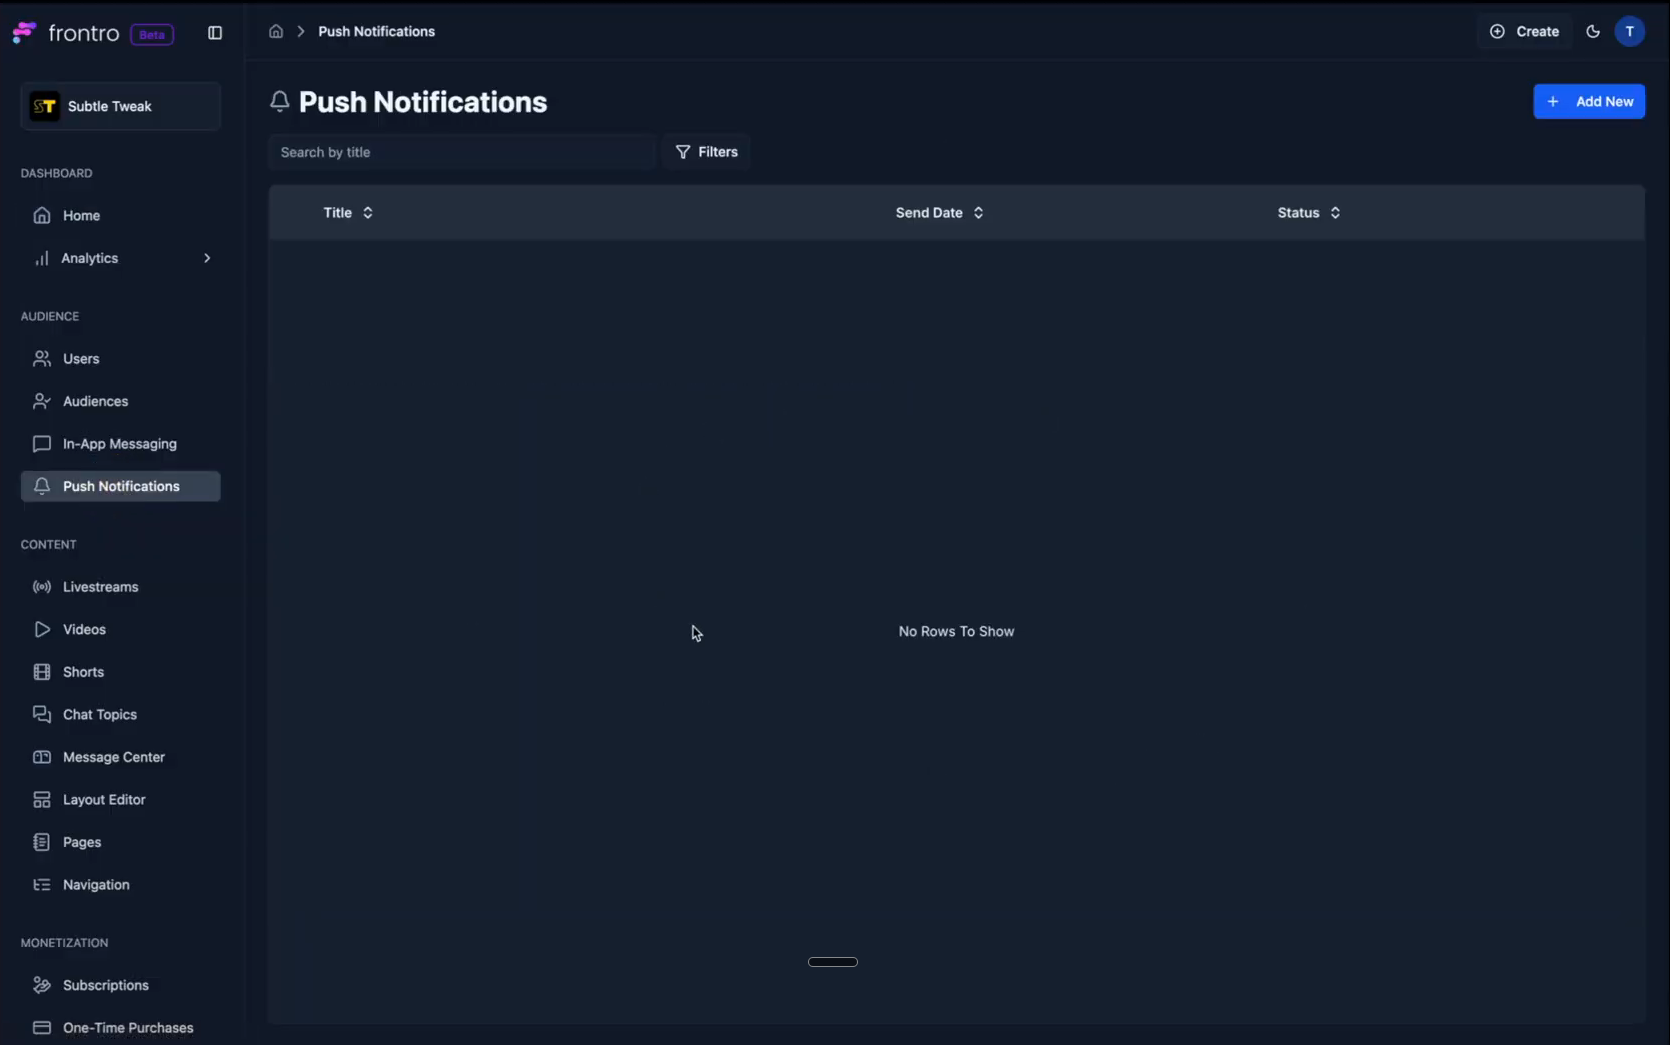
Task: Open the Filters button
Action: [x=706, y=152]
